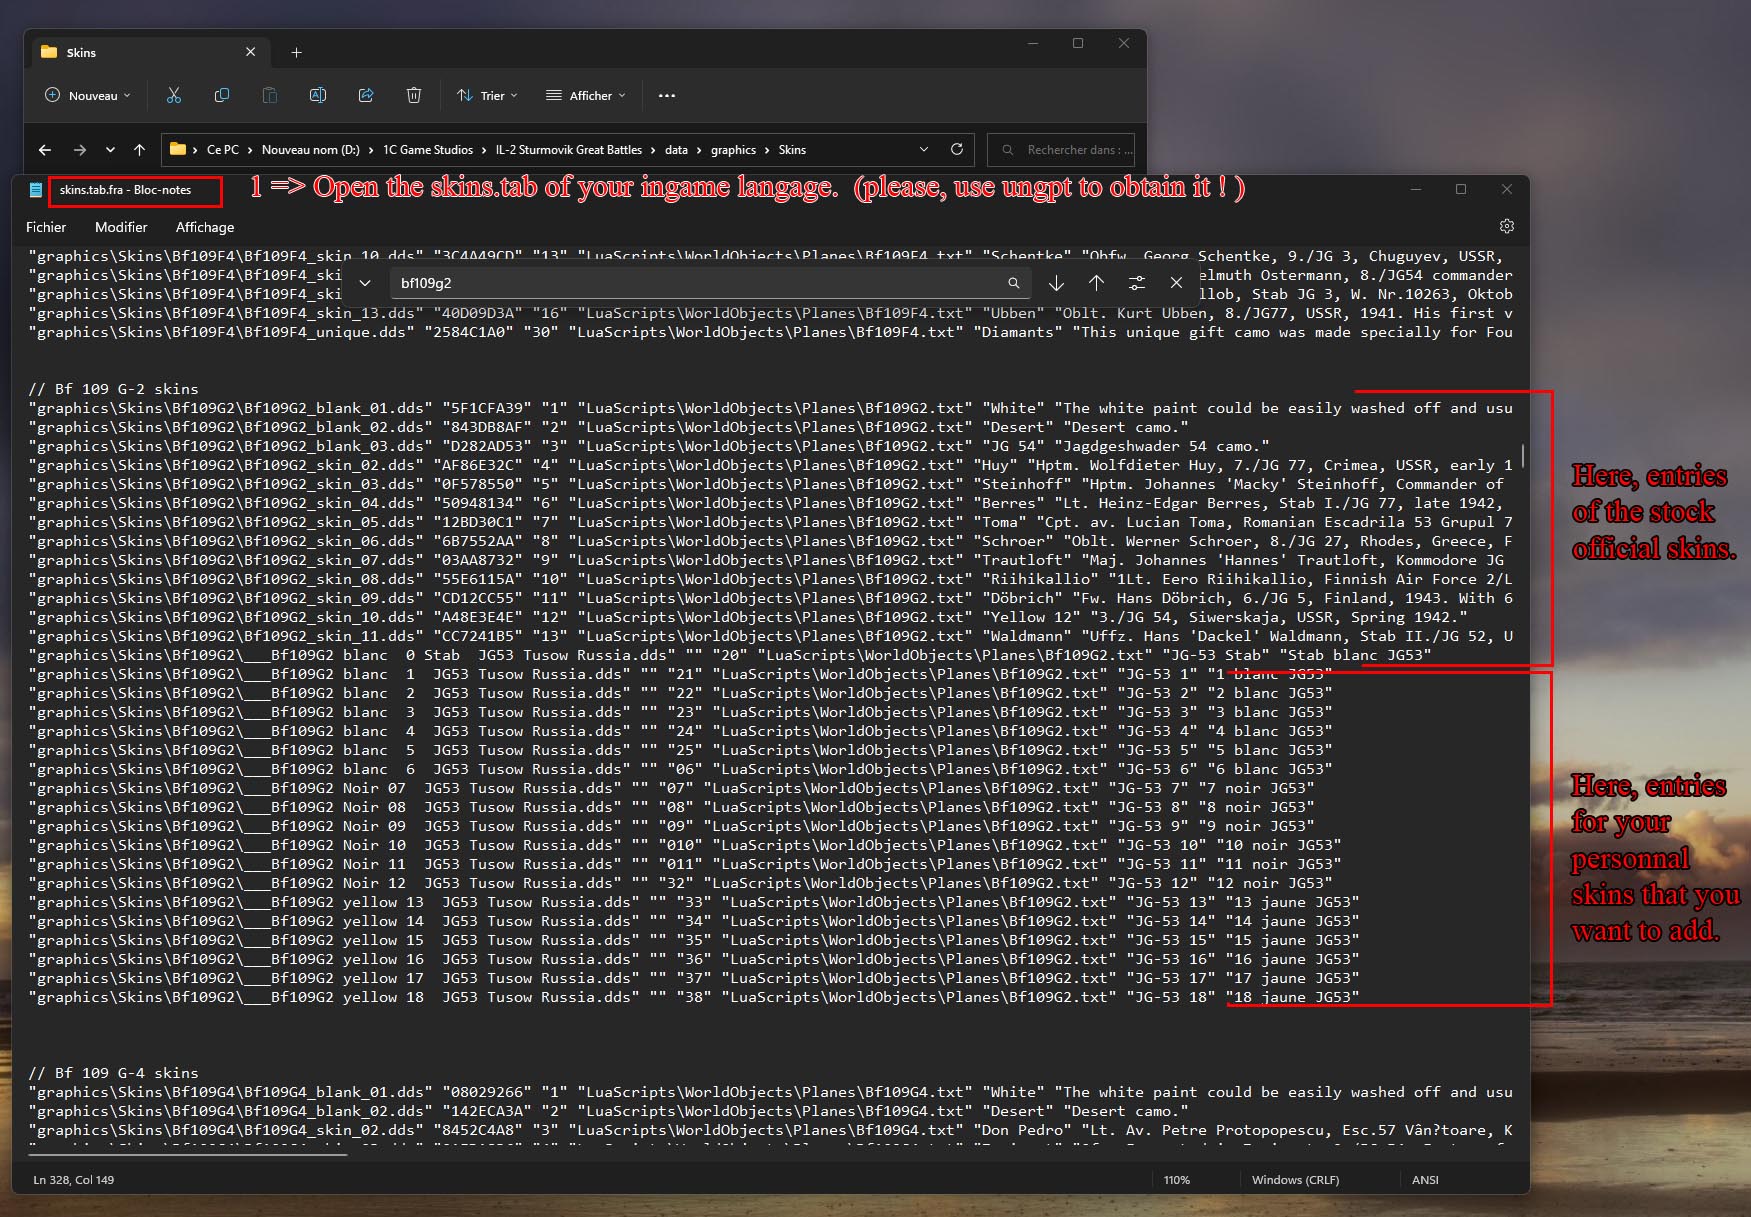Expand Explorer recent locations chevron
The image size is (1751, 1217).
coord(110,150)
